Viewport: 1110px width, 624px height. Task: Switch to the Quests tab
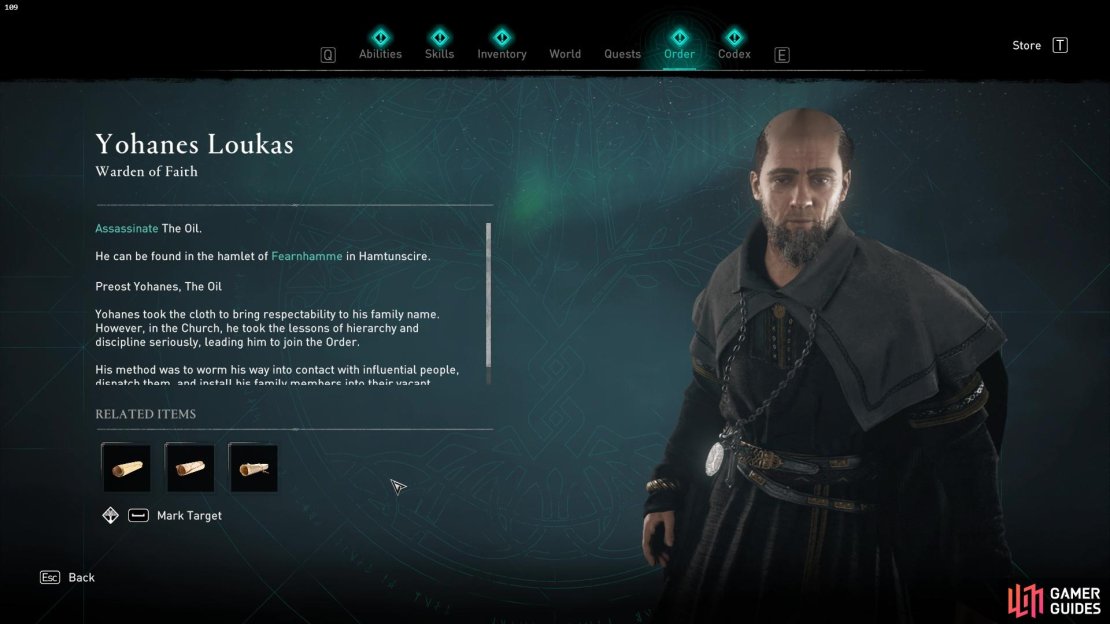click(622, 54)
